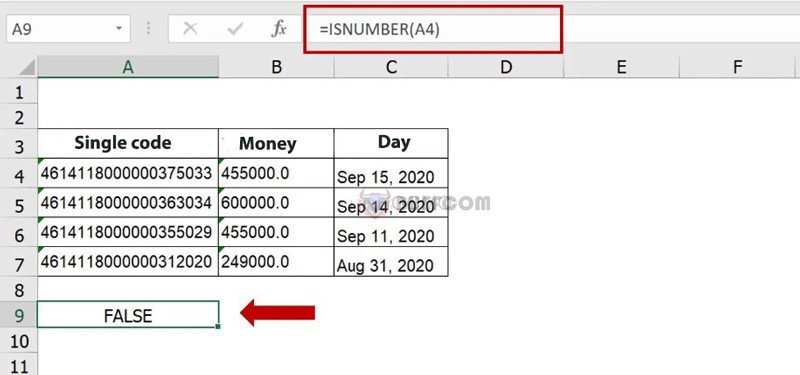Select the Sep 11, 2020 date cell
Viewport: 800px width, 375px height.
click(391, 232)
